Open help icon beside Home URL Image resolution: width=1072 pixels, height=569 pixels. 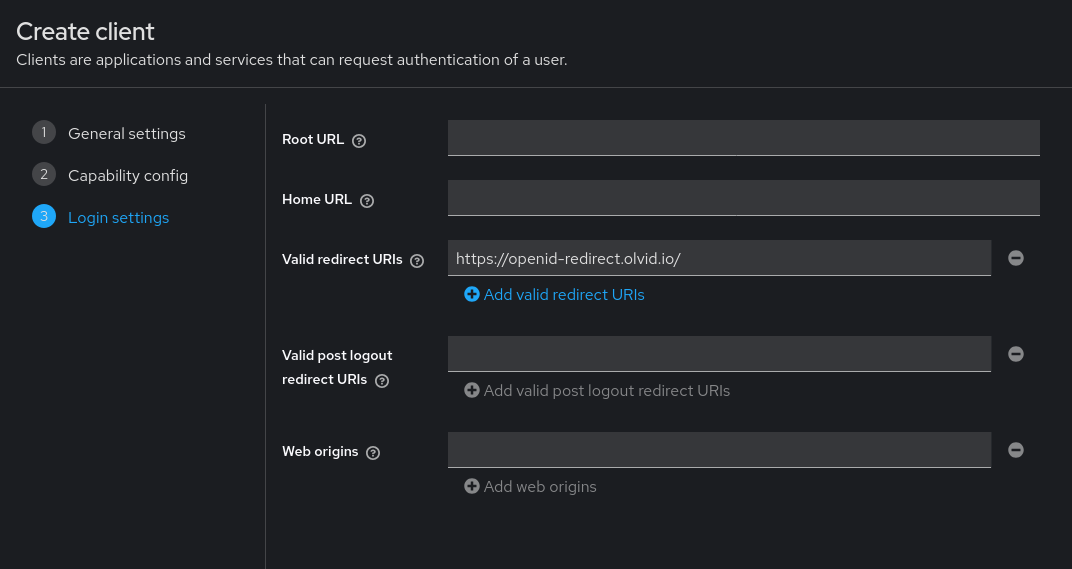pyautogui.click(x=367, y=201)
